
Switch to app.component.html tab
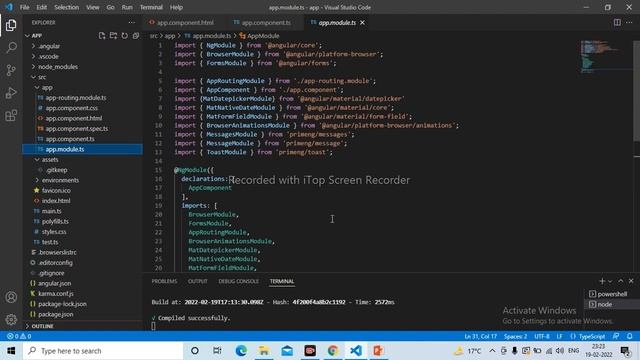coord(184,23)
